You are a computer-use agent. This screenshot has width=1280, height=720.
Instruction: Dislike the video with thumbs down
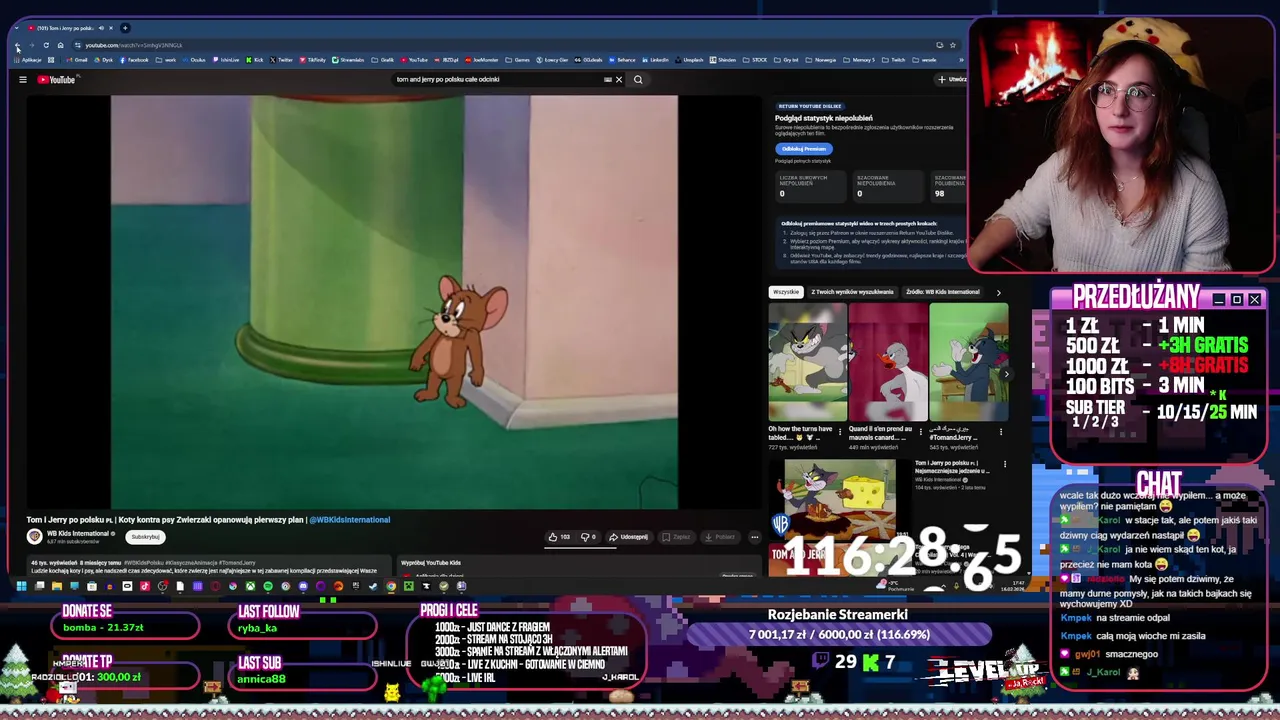(589, 537)
